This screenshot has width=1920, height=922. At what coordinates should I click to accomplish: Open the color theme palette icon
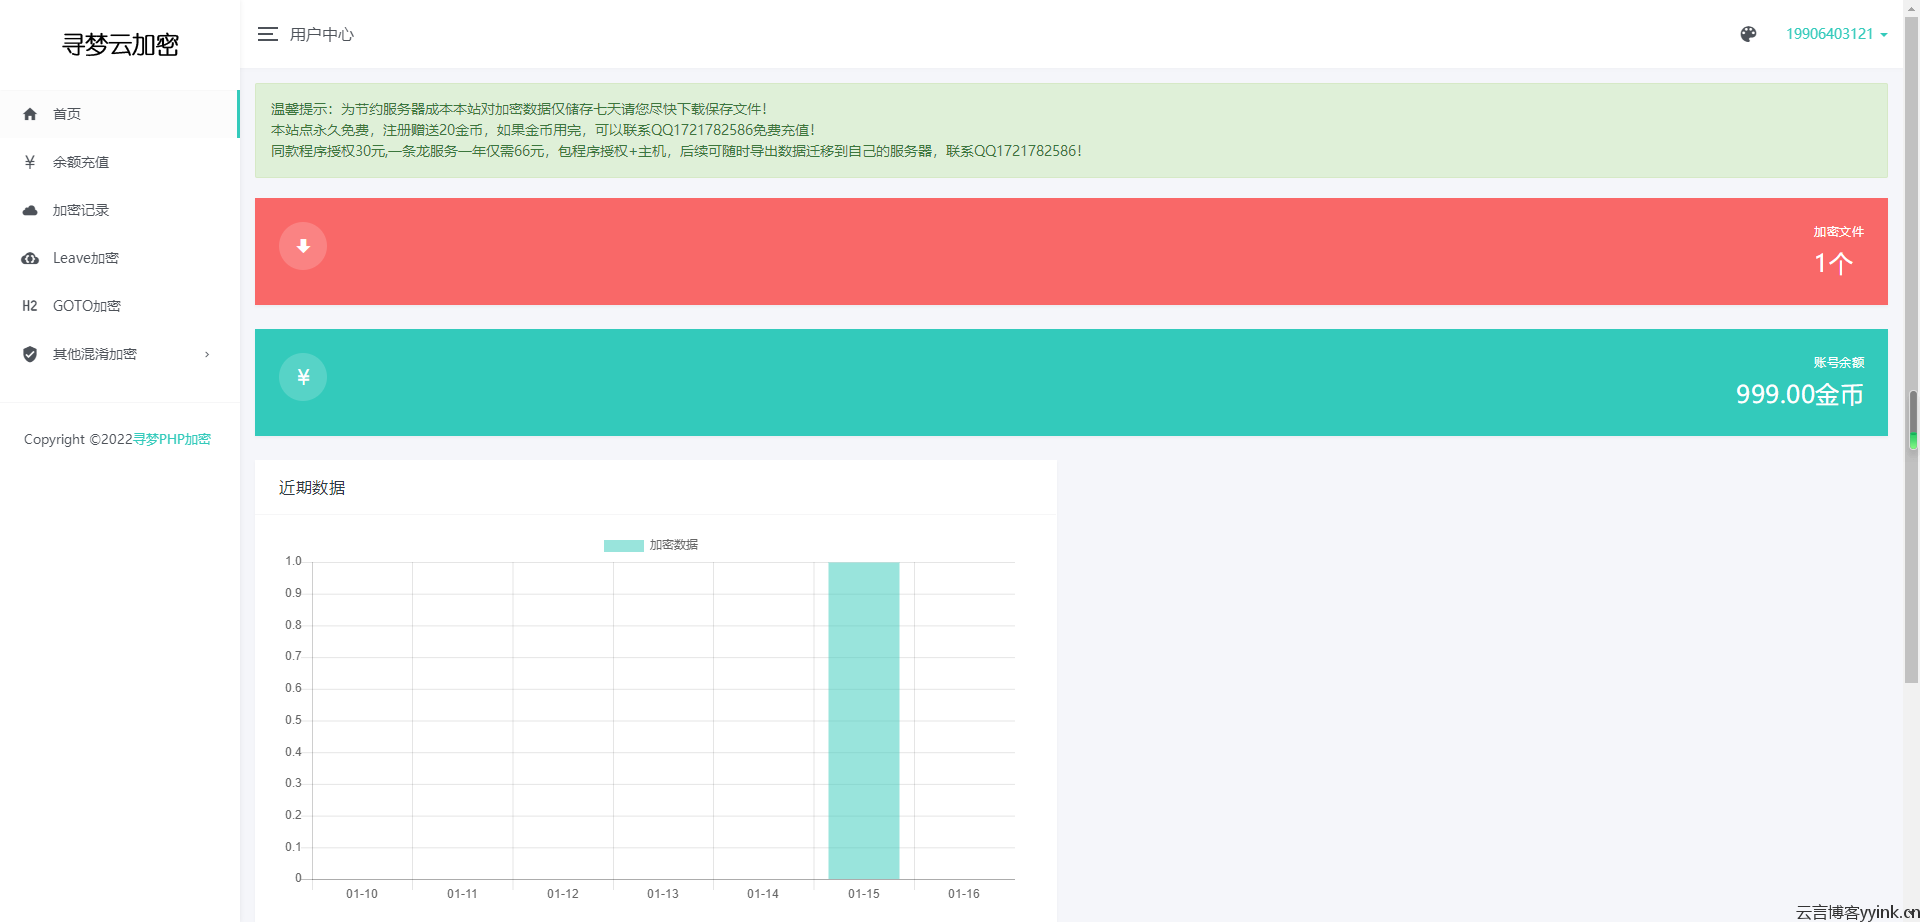(x=1748, y=34)
